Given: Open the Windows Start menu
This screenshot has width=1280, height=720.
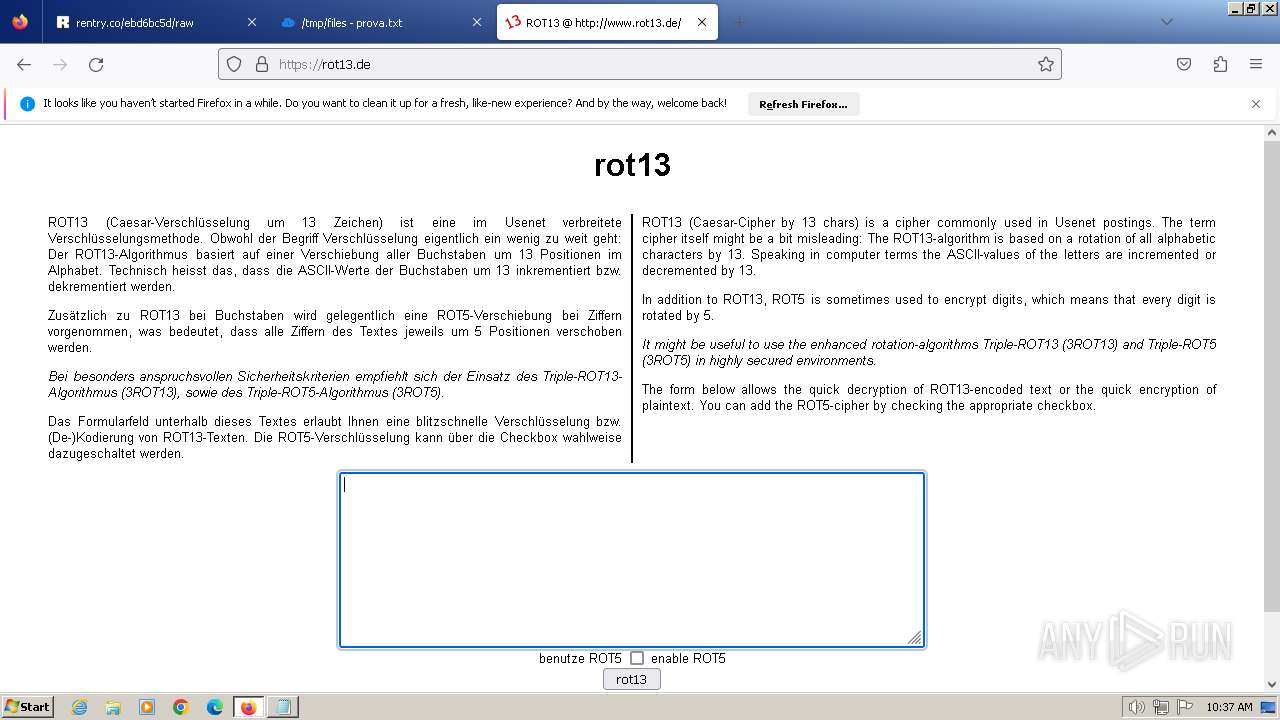Looking at the screenshot, I should click(x=27, y=706).
